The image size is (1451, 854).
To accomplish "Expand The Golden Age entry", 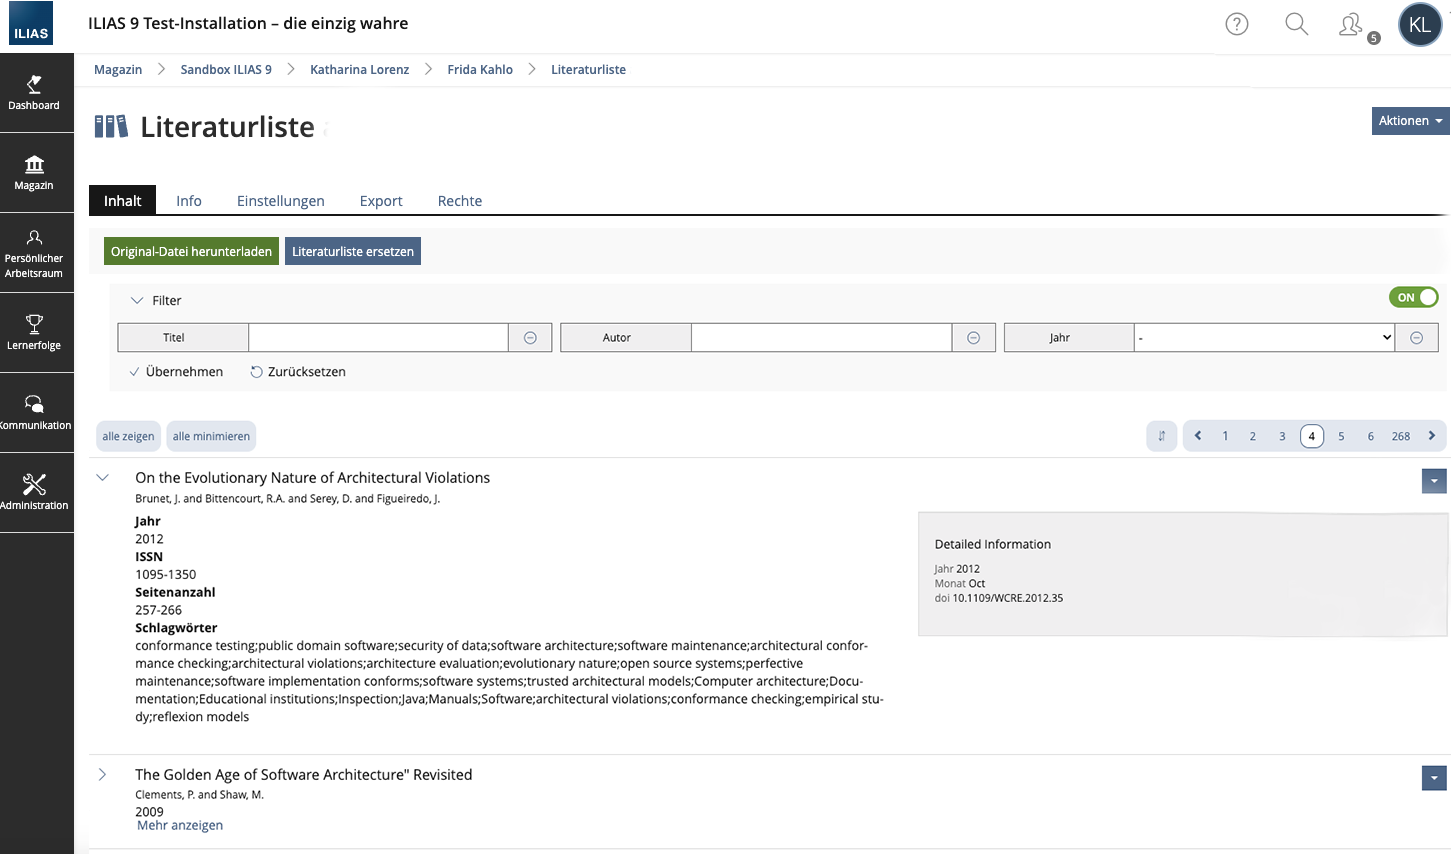I will click(x=102, y=775).
